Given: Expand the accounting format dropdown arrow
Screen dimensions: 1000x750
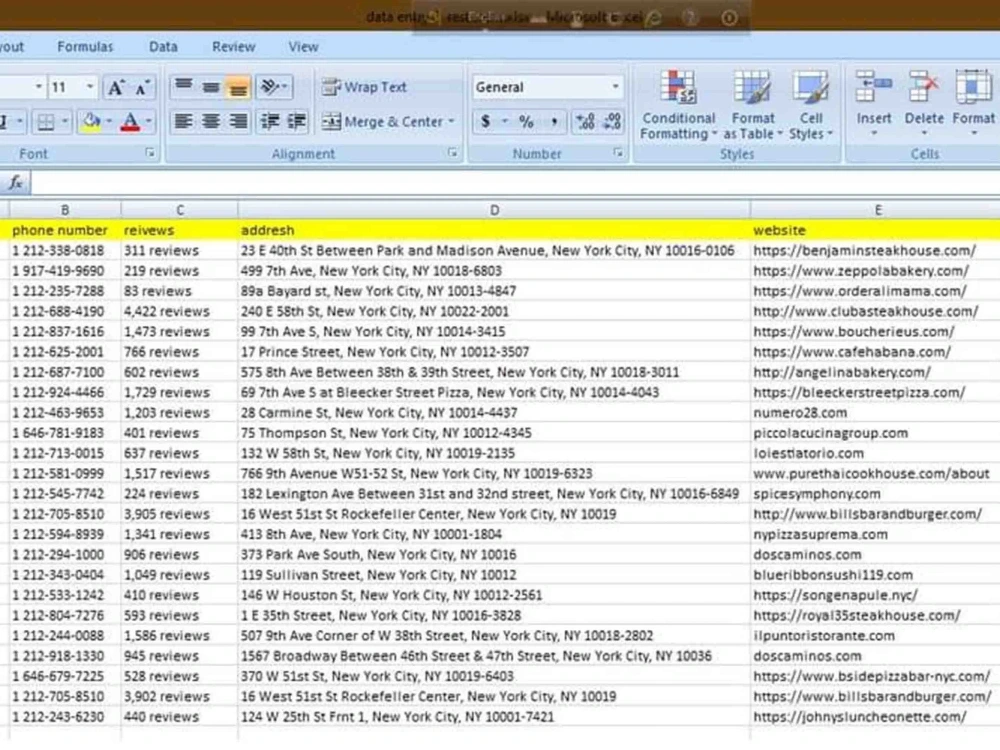Looking at the screenshot, I should point(504,121).
